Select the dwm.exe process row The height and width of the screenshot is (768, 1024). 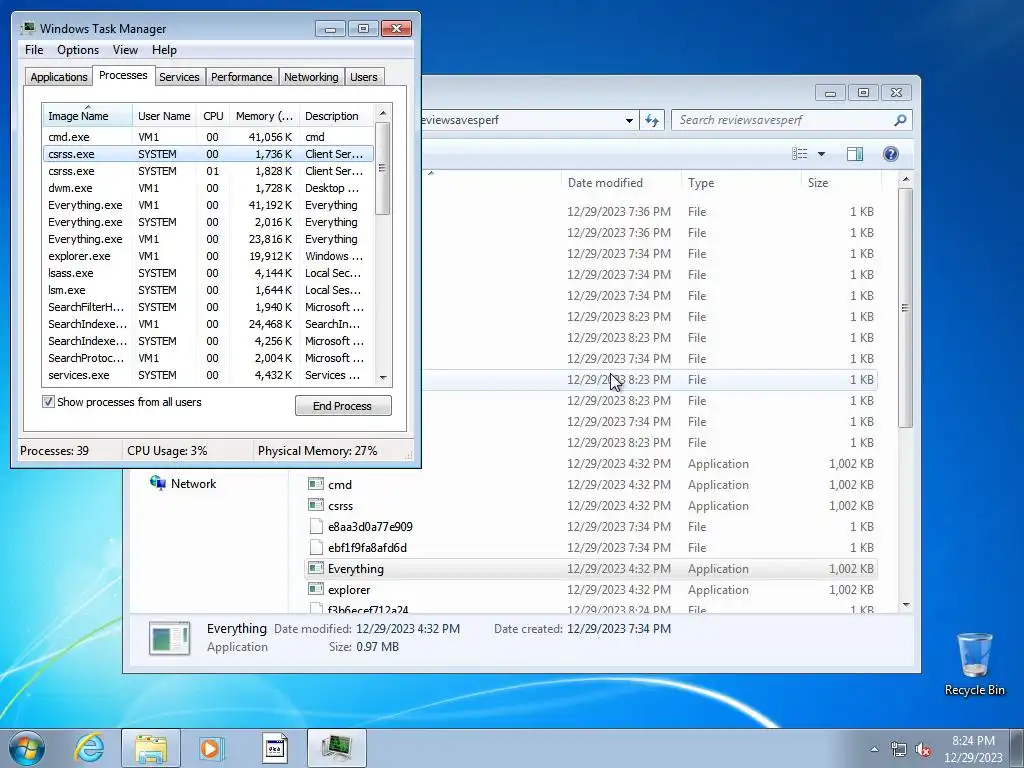pos(209,188)
